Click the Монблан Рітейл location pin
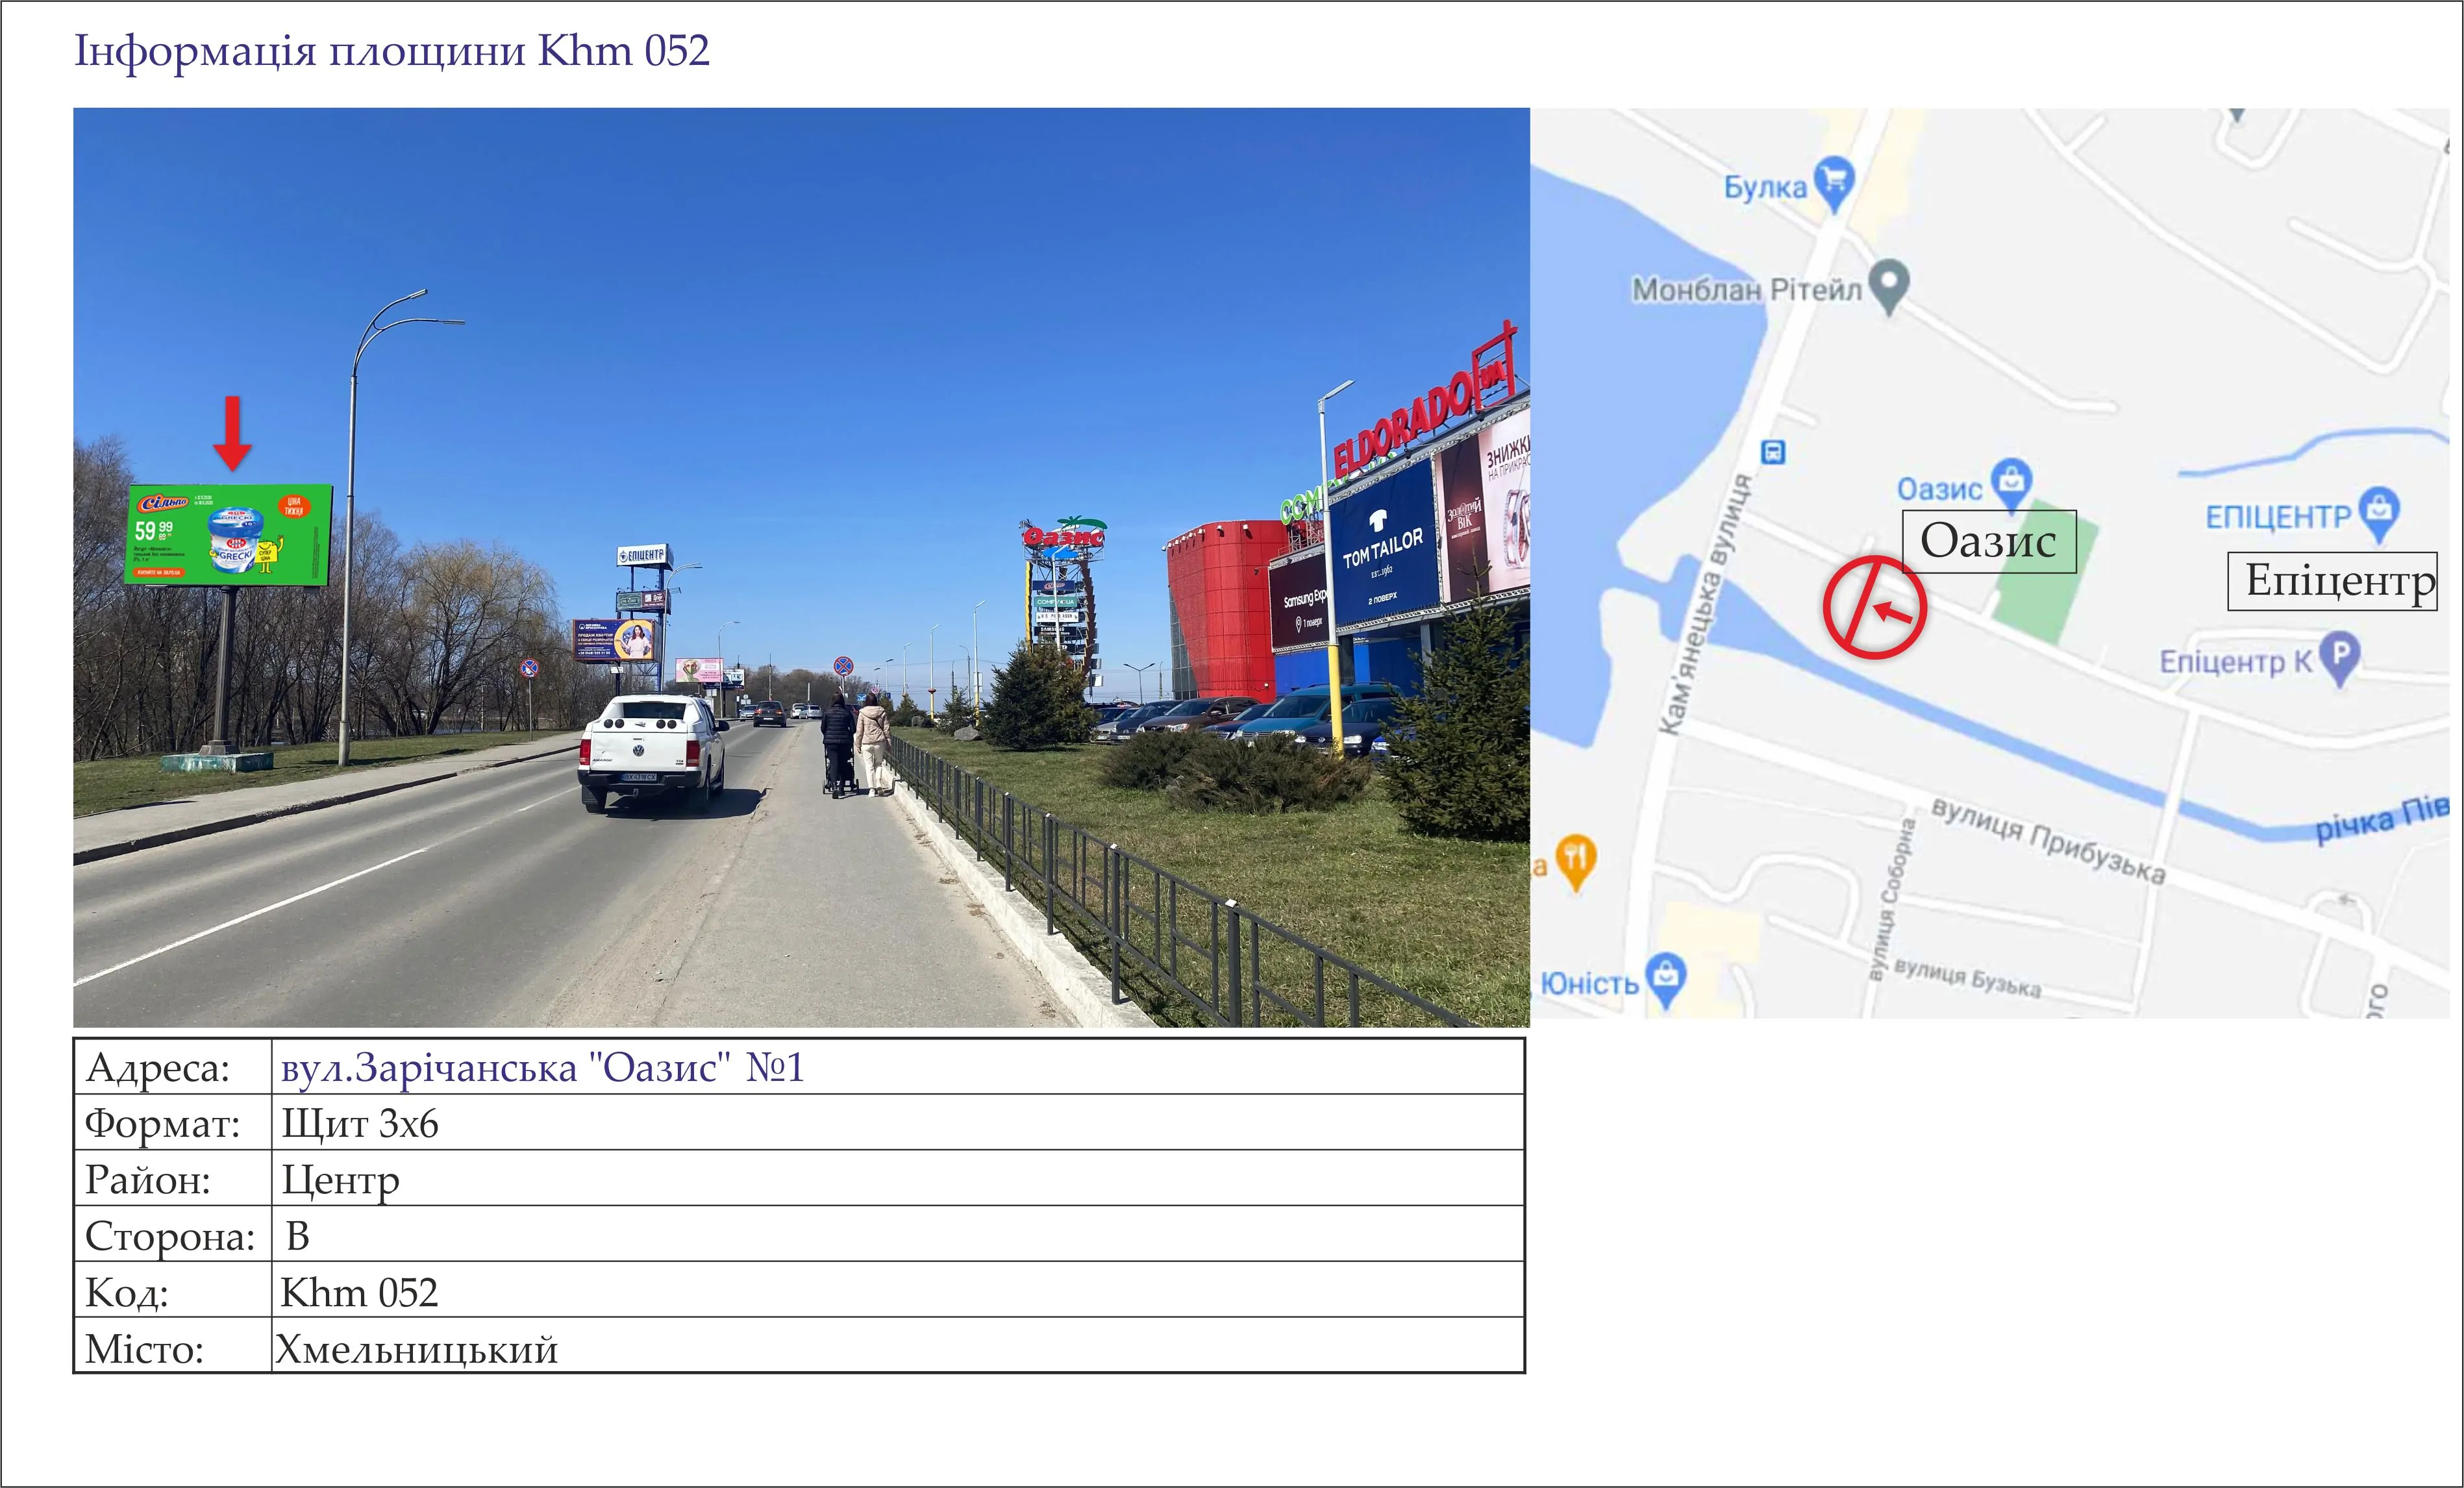The image size is (2464, 1488). point(1889,286)
